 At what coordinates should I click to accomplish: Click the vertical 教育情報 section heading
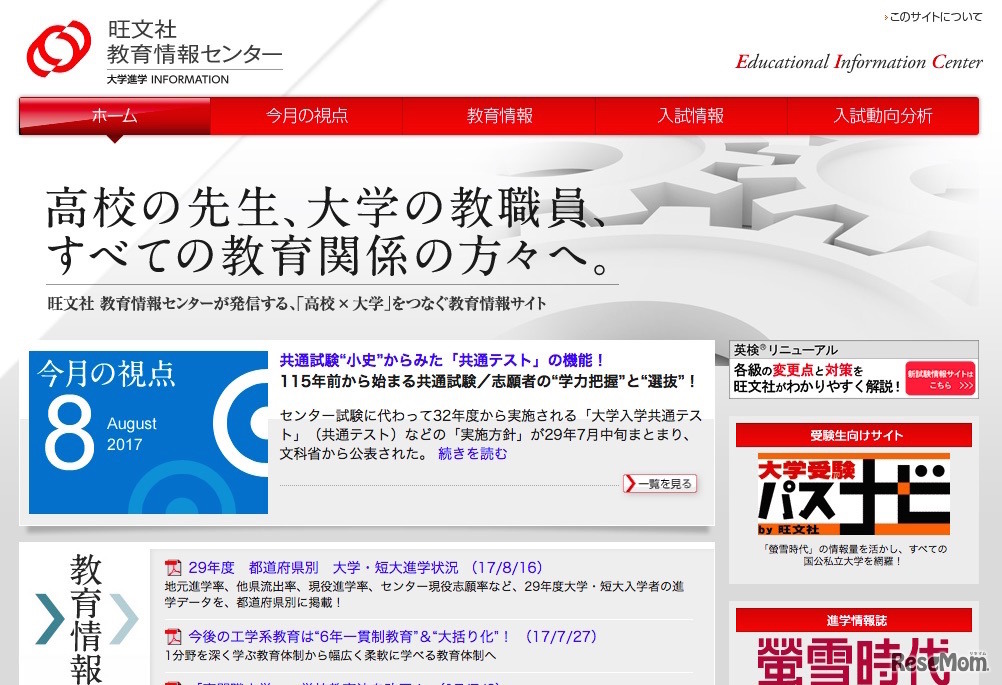[x=86, y=619]
